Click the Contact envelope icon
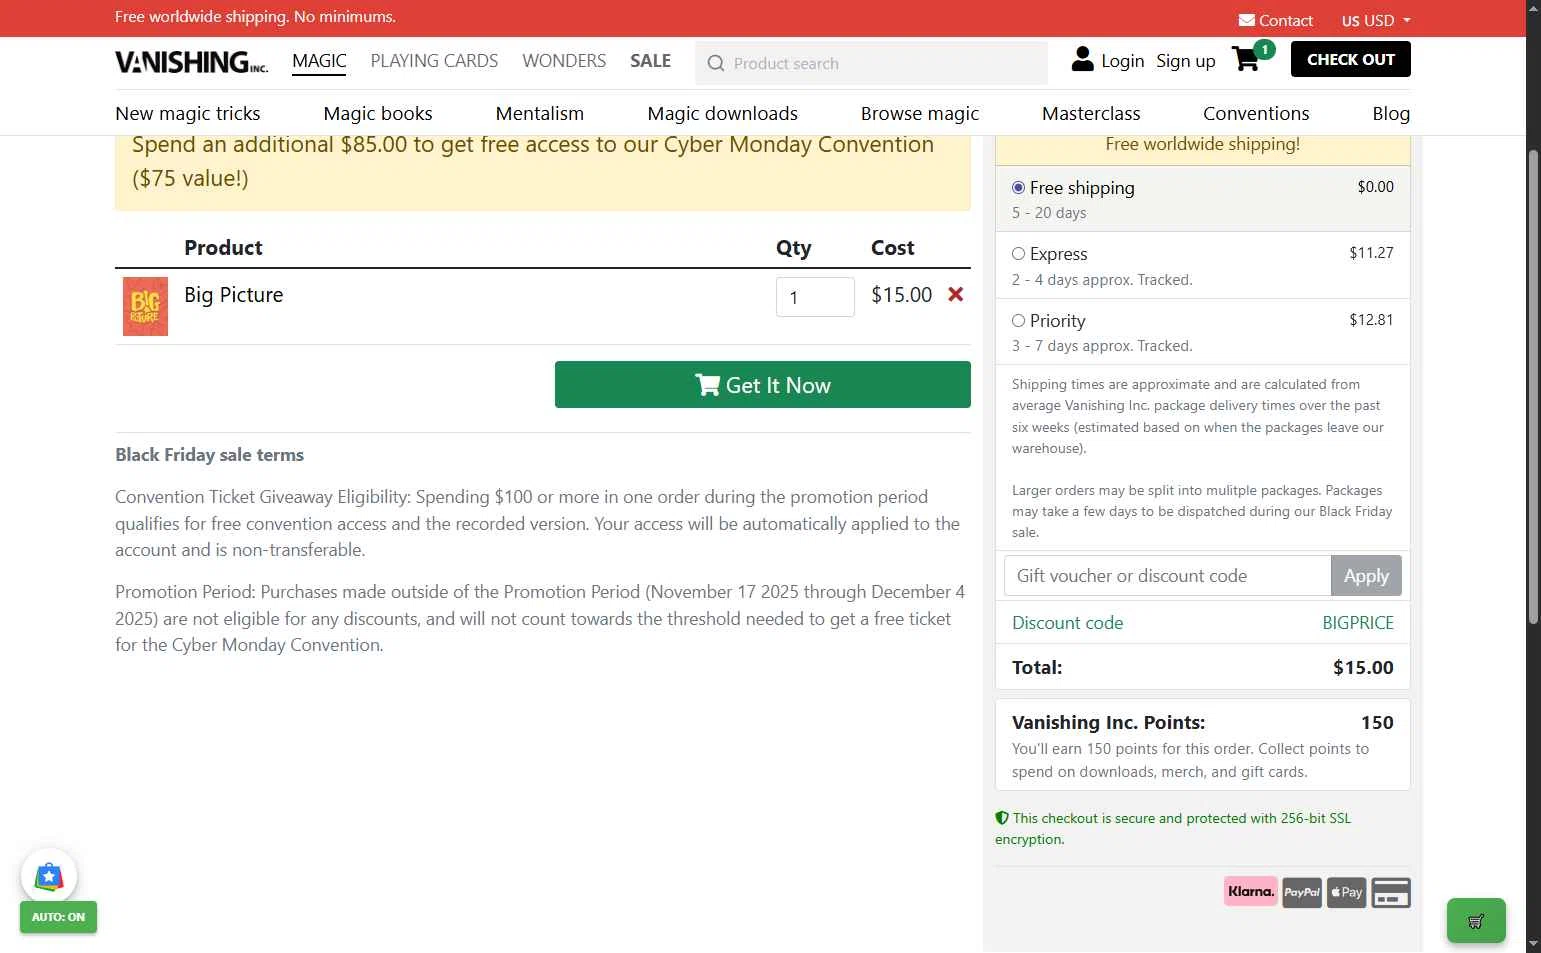 1246,20
